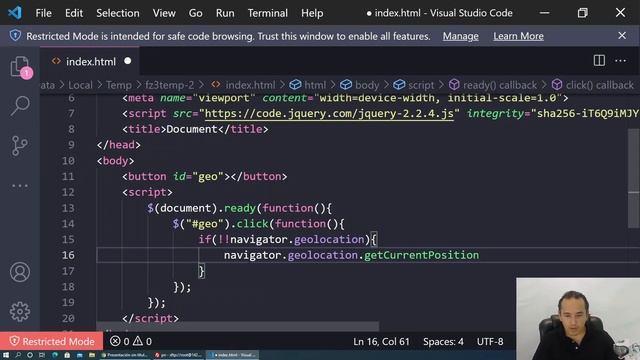Open Microsoft Store from the taskbar
The image size is (640, 360).
click(x=67, y=355)
